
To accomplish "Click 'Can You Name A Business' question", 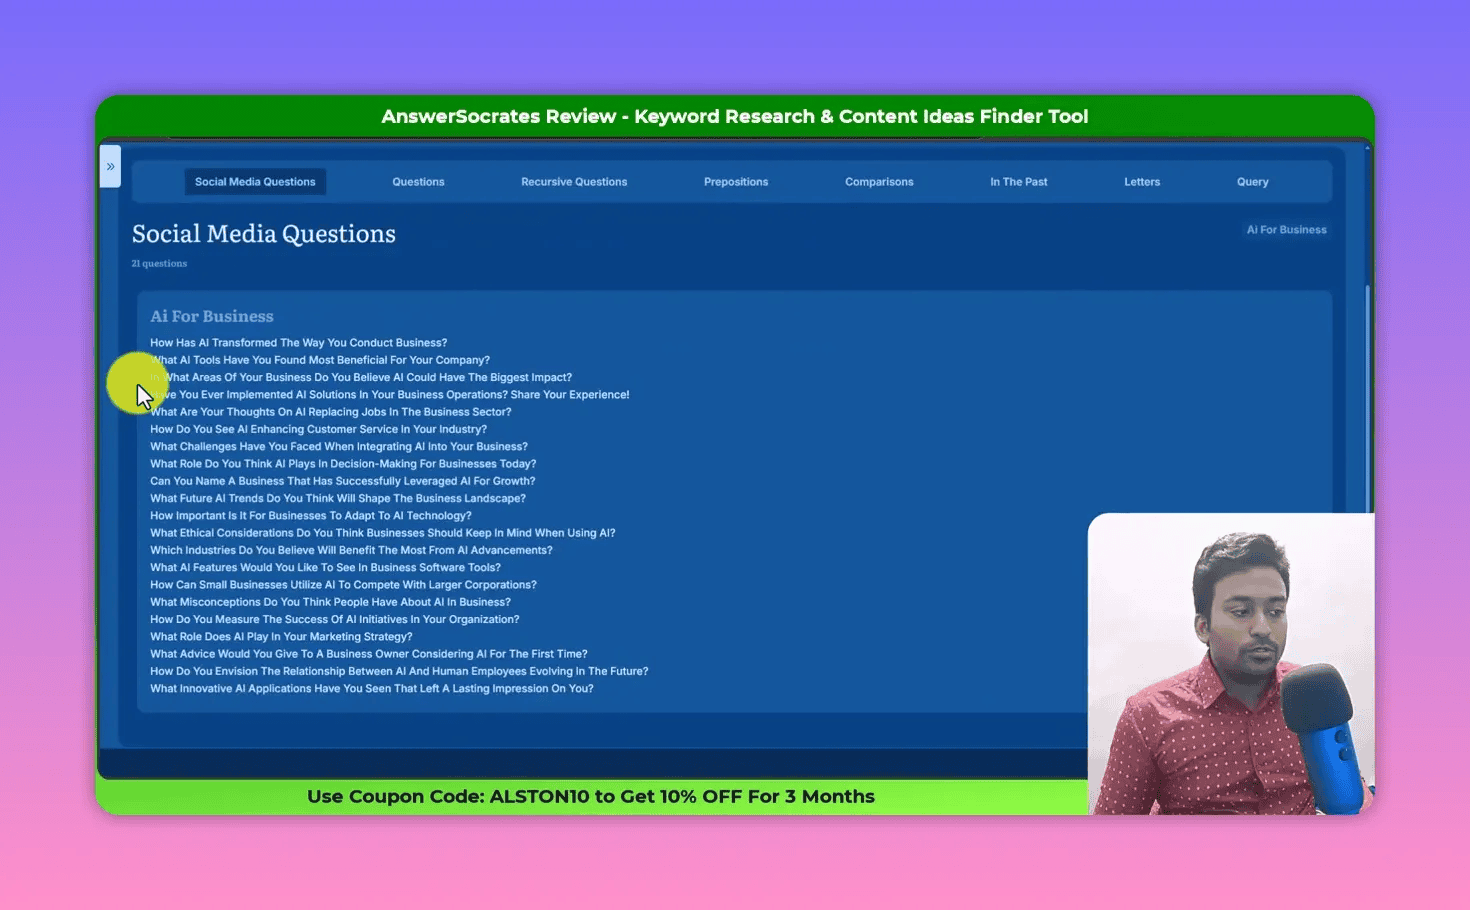I will click(x=342, y=481).
